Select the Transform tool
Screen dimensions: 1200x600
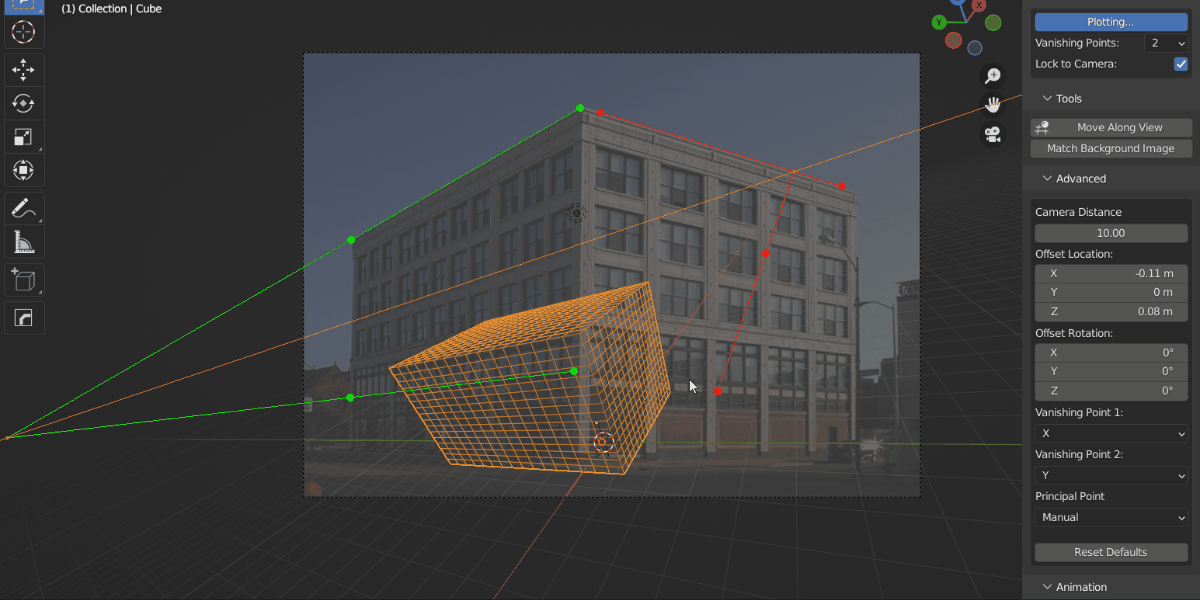point(23,171)
